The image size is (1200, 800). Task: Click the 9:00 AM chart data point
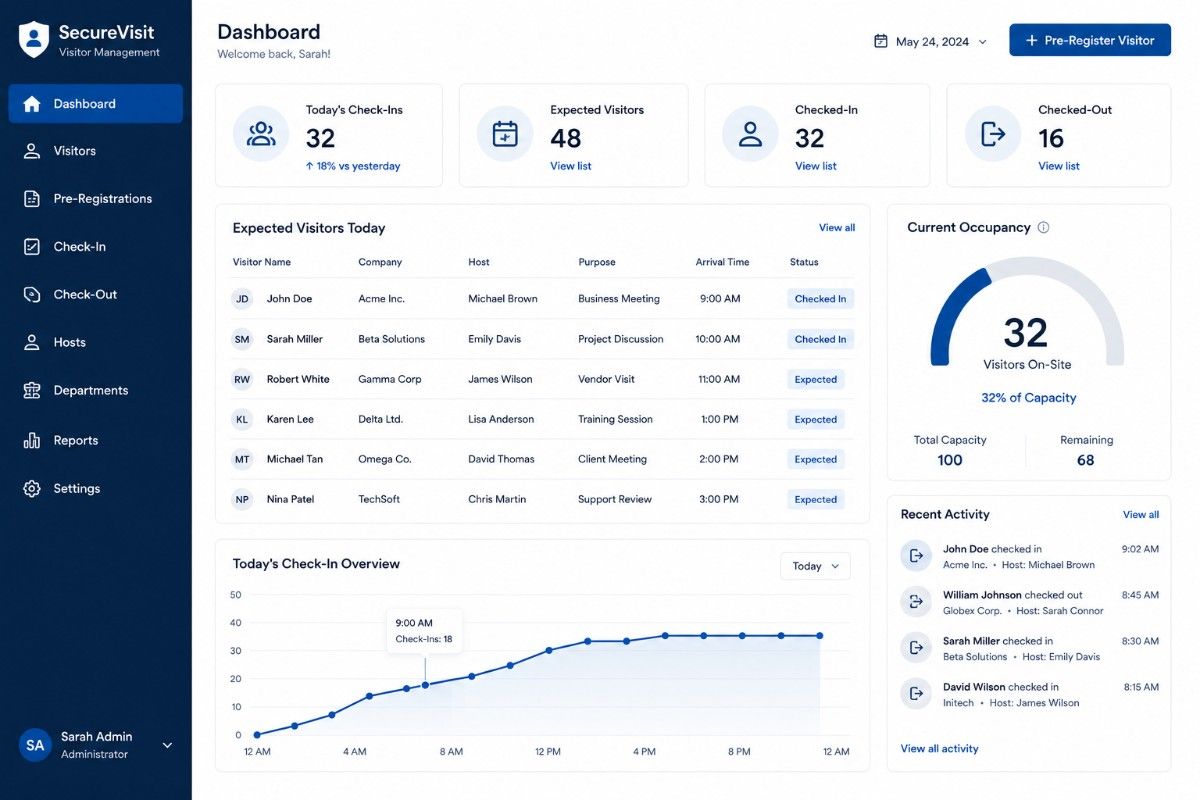(425, 685)
